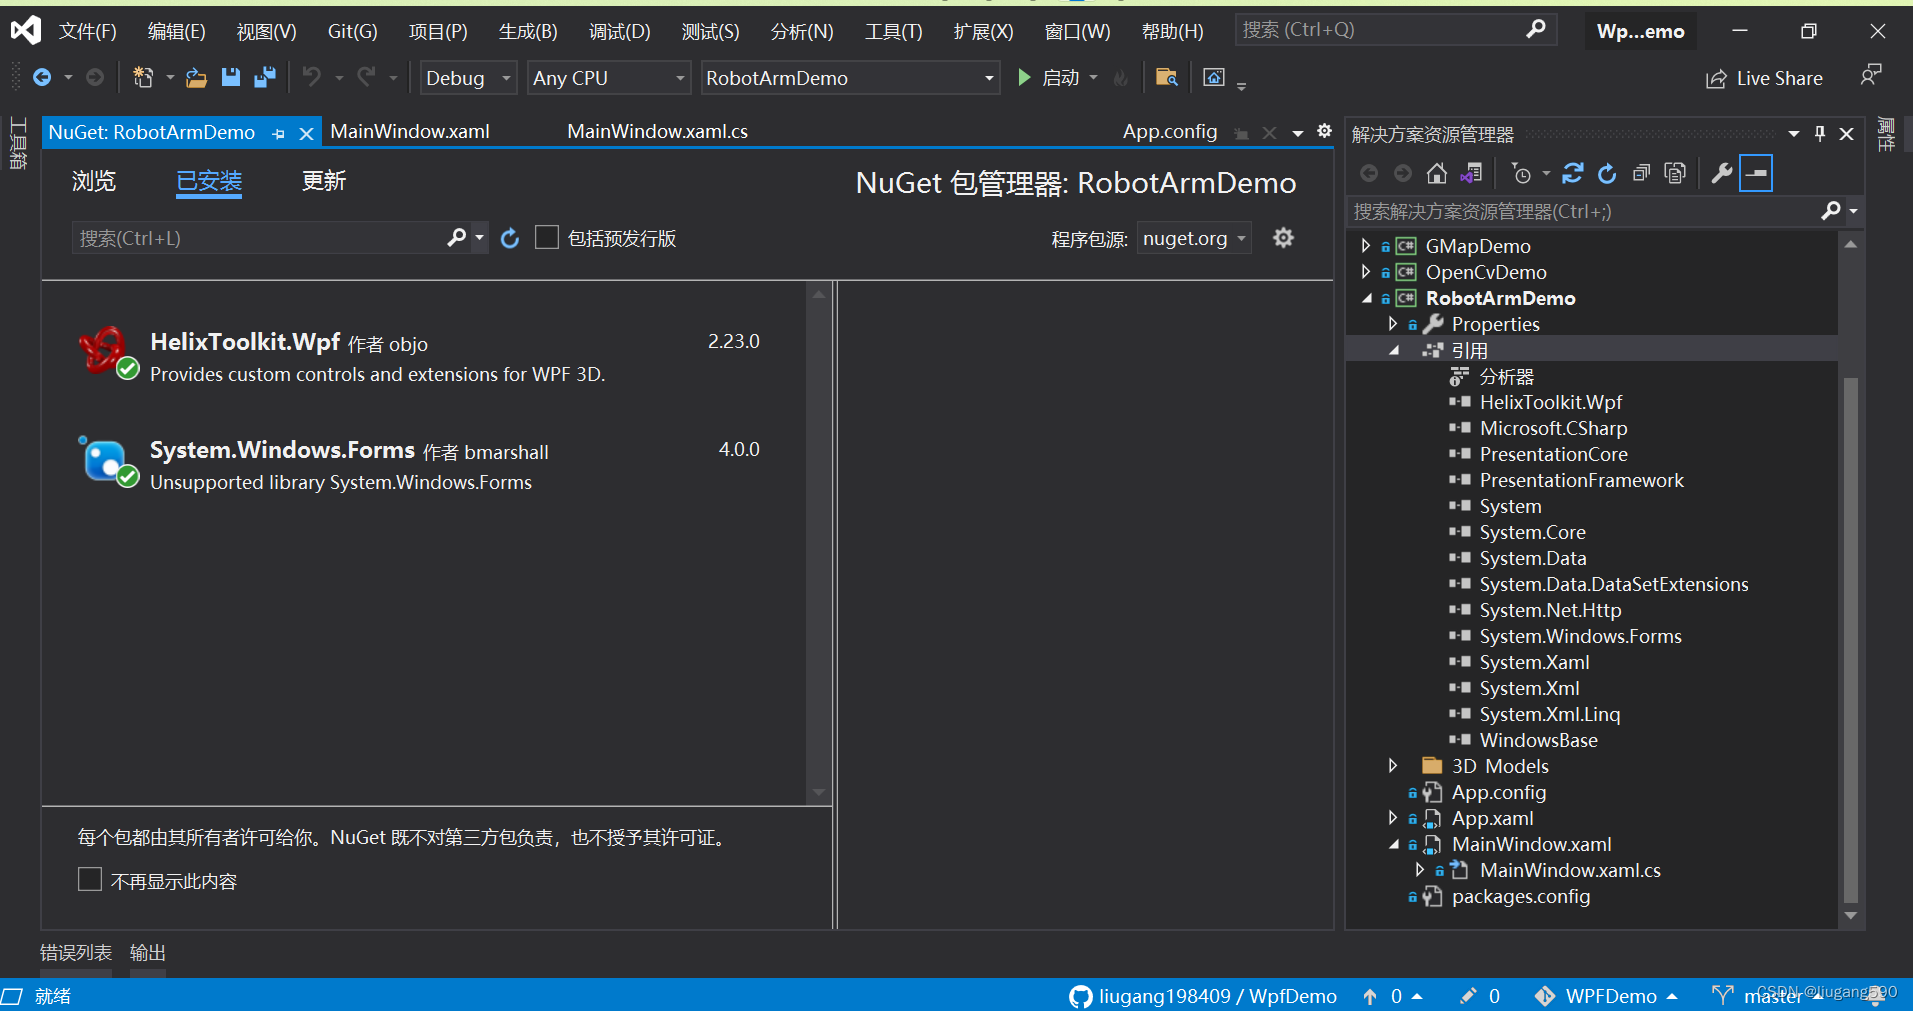The height and width of the screenshot is (1011, 1913).
Task: Pin the Solution Explorer panel
Action: tap(1820, 133)
